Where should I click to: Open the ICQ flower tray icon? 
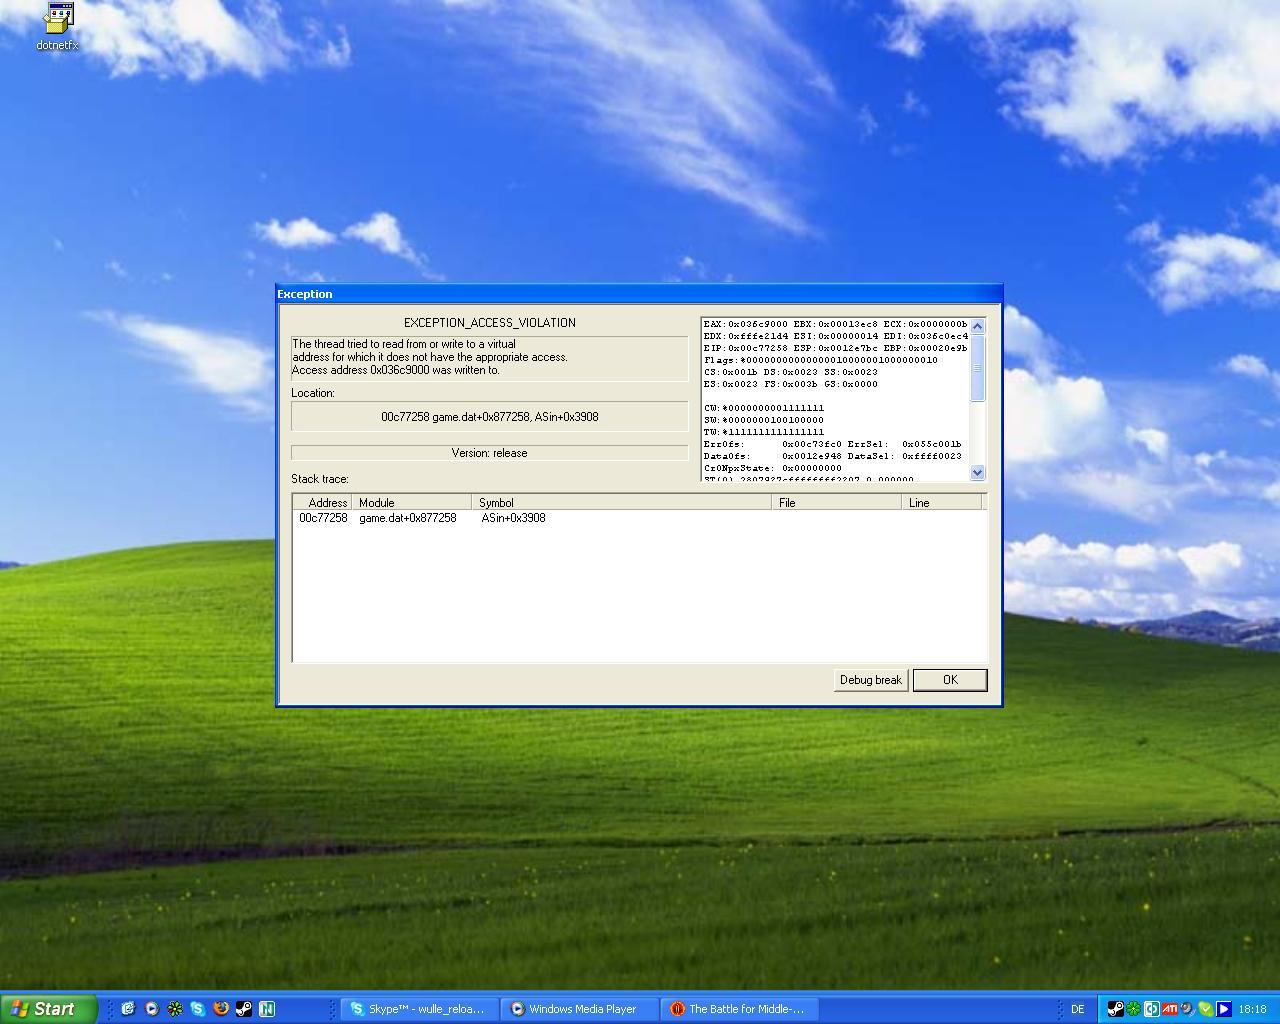coord(1134,1009)
